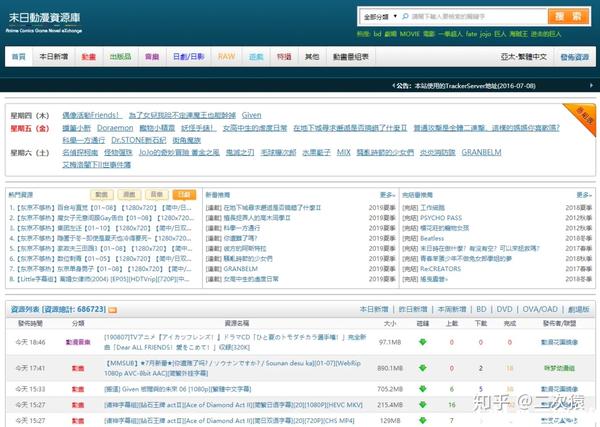Viewport: 600px width, 427px height.
Task: Click the fate hot keyword
Action: tap(471, 34)
